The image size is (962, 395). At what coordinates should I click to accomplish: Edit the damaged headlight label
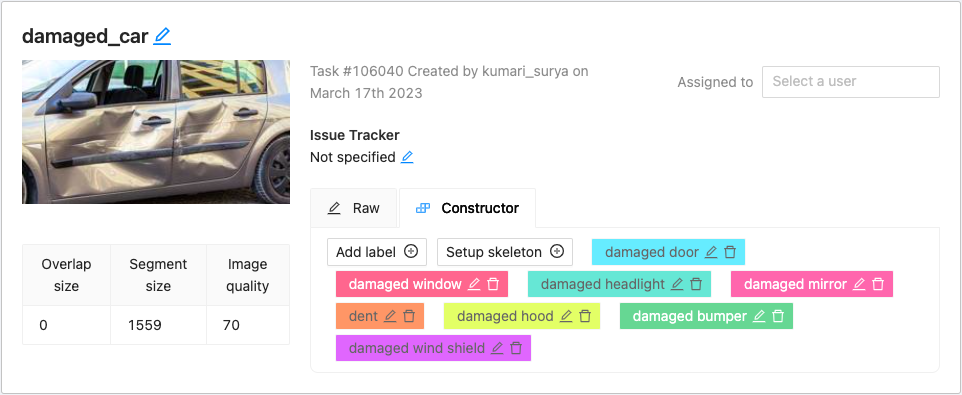677,284
